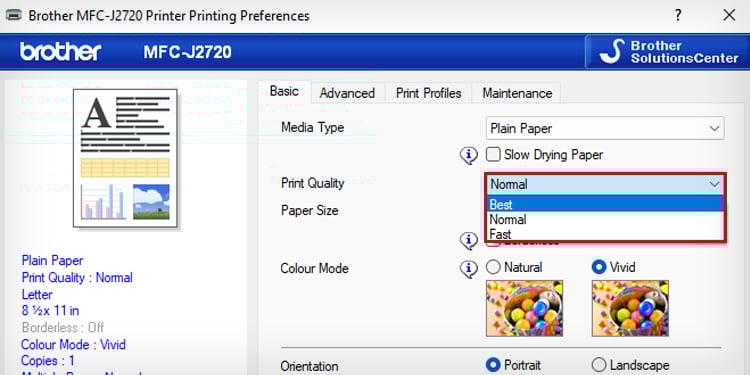Select Portrait orientation

click(x=493, y=365)
